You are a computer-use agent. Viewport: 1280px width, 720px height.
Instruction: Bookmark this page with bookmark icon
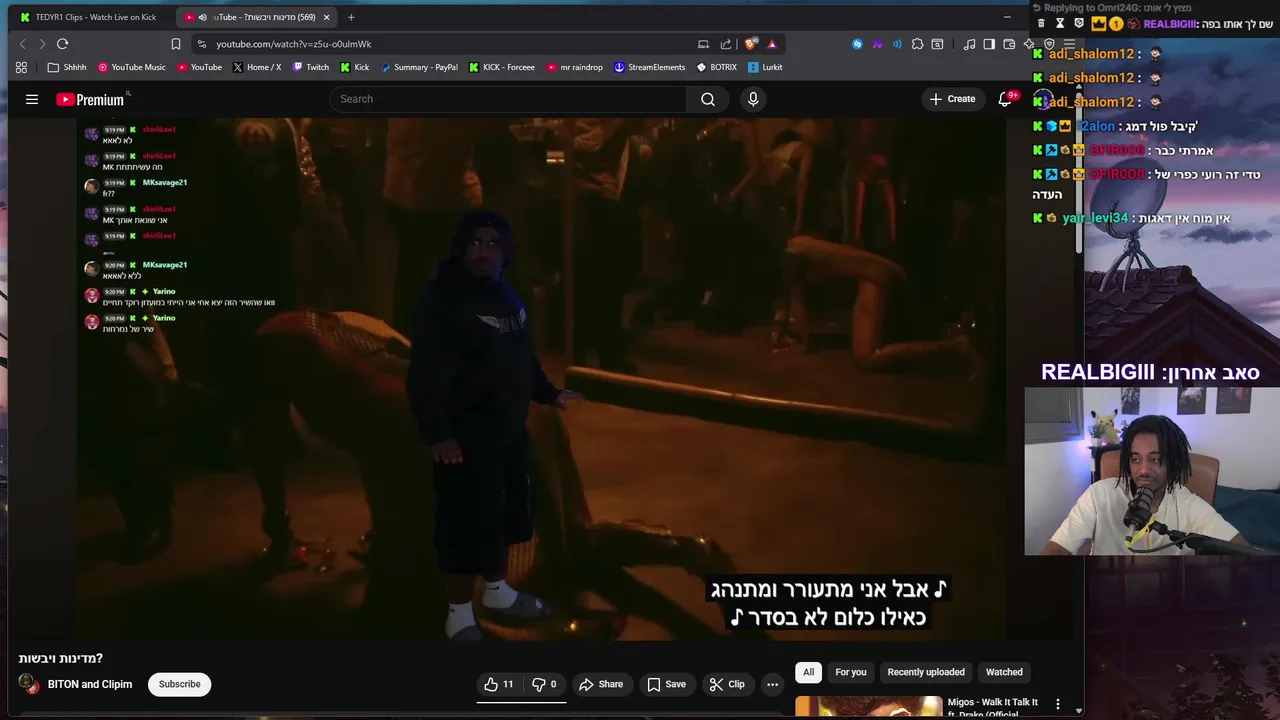[176, 44]
